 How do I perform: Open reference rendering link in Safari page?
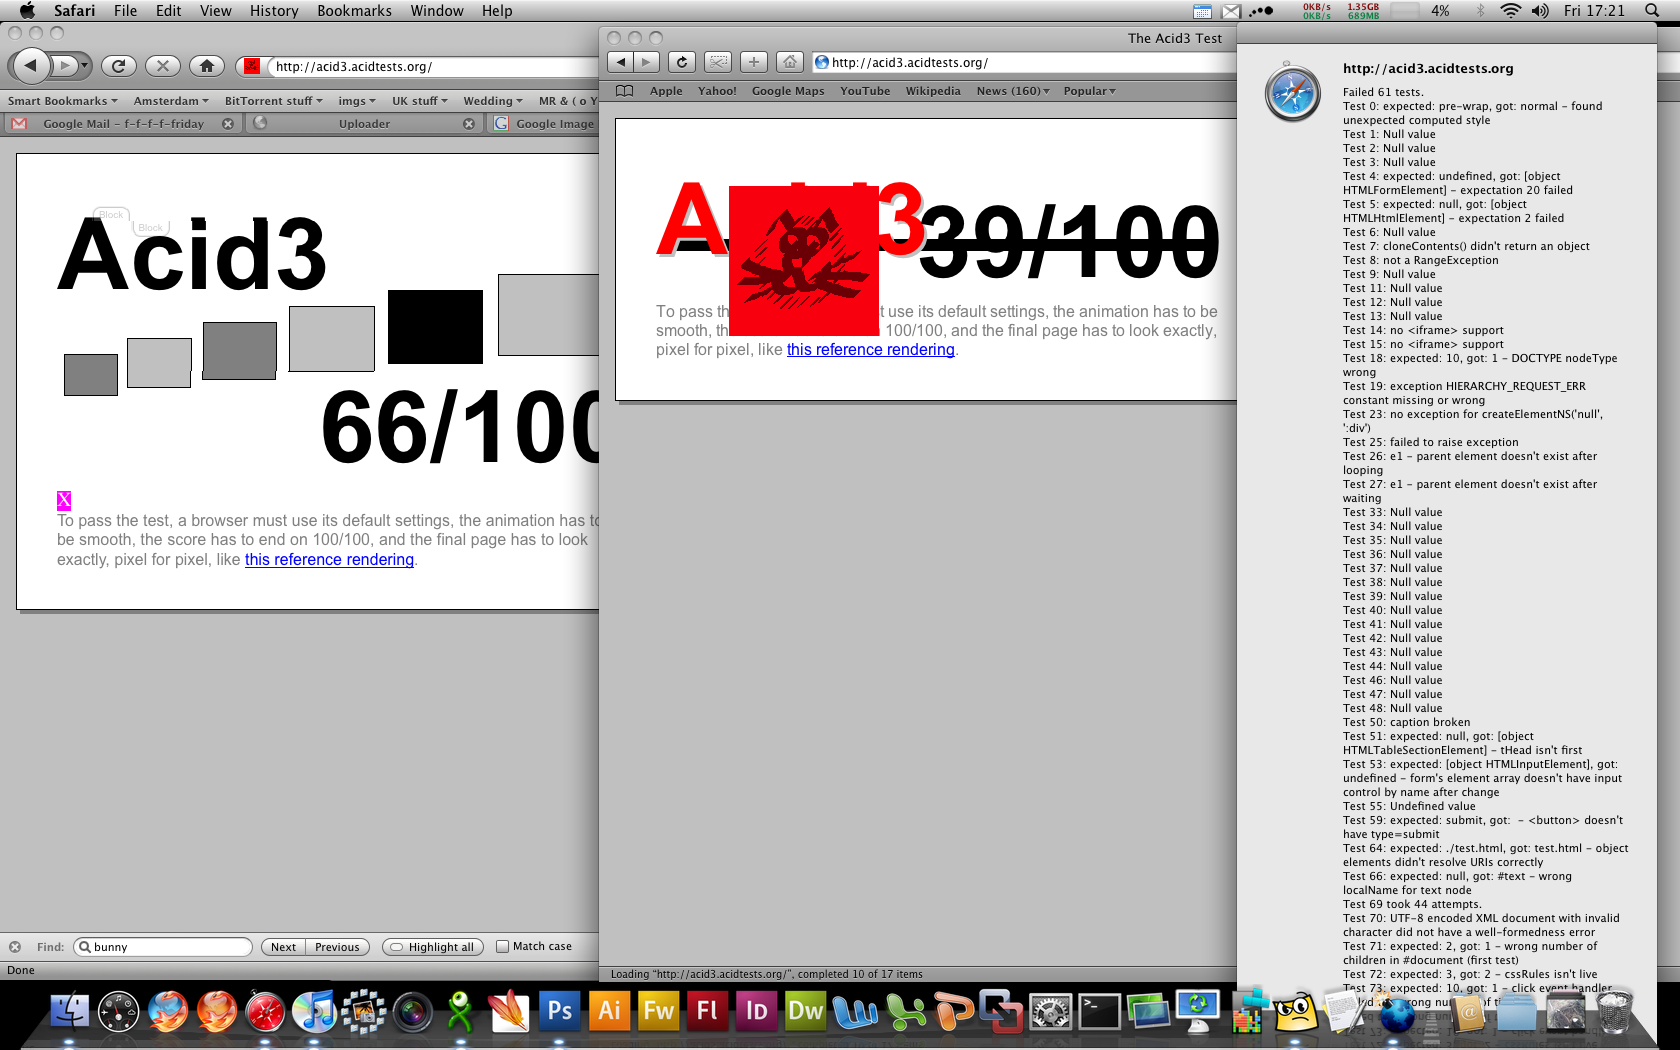click(x=871, y=350)
